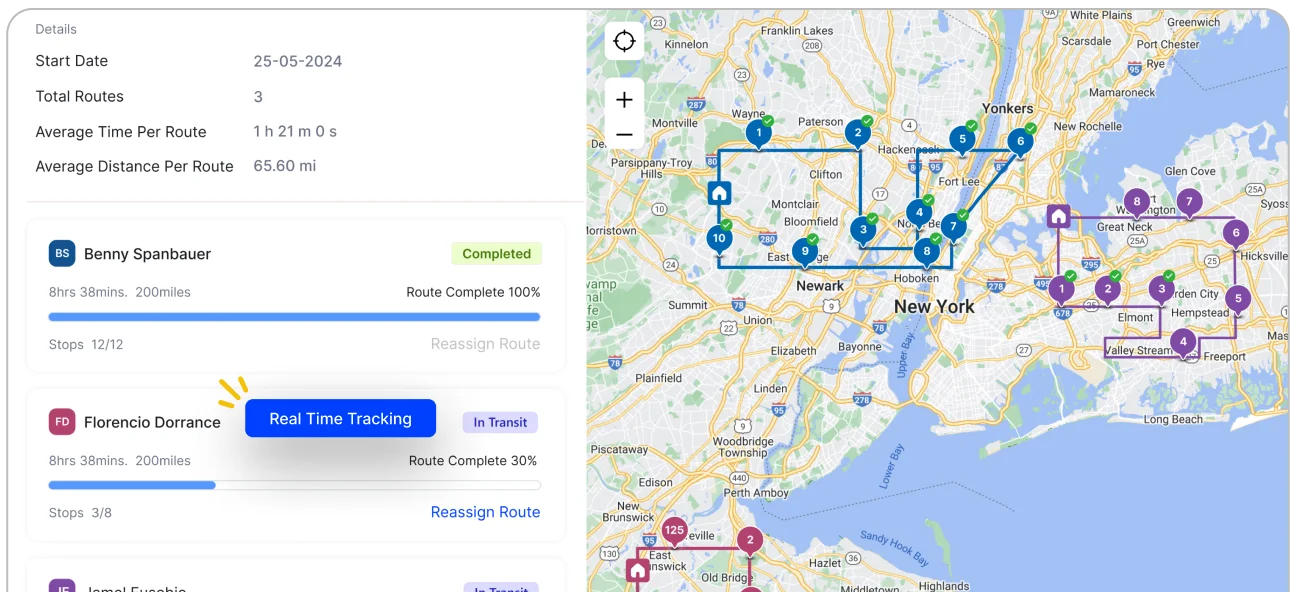Click the Start Date label
Image resolution: width=1296 pixels, height=592 pixels.
(72, 61)
